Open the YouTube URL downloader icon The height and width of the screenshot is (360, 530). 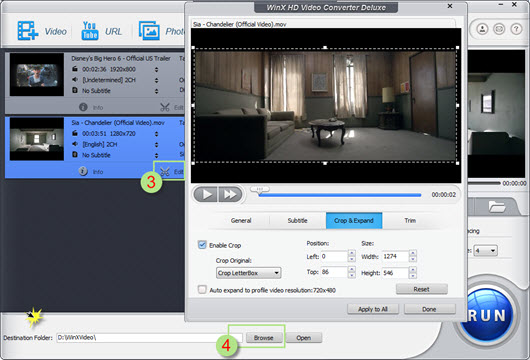[x=90, y=31]
